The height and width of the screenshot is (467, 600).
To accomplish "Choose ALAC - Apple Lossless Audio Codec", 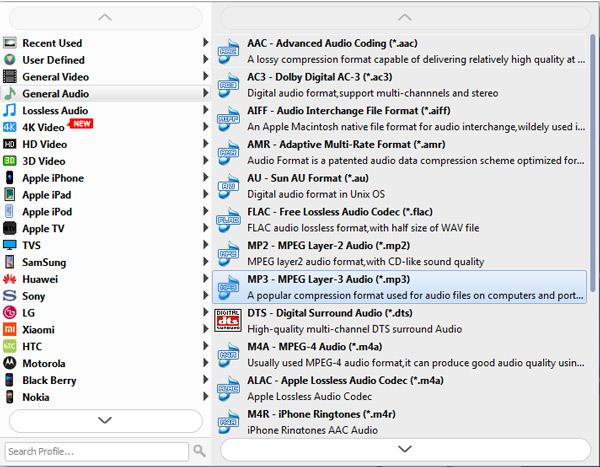I will click(x=399, y=388).
